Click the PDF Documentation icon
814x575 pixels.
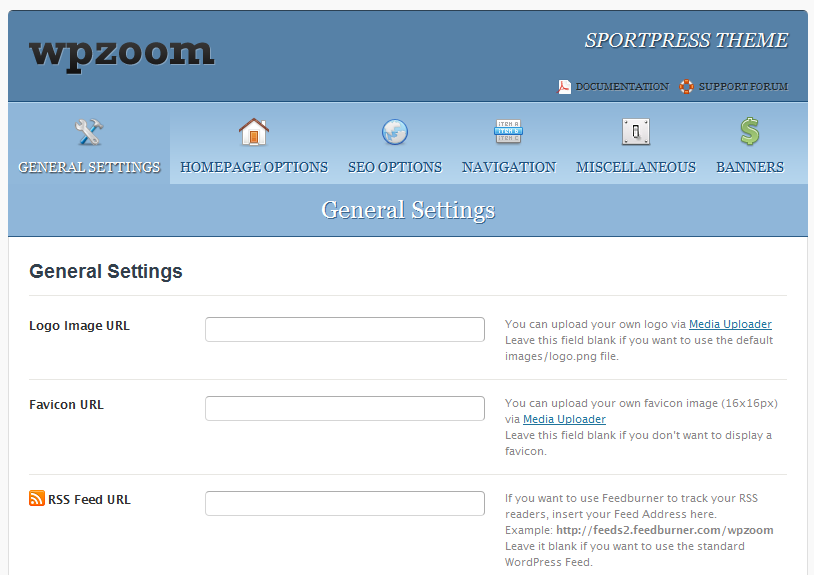click(564, 87)
